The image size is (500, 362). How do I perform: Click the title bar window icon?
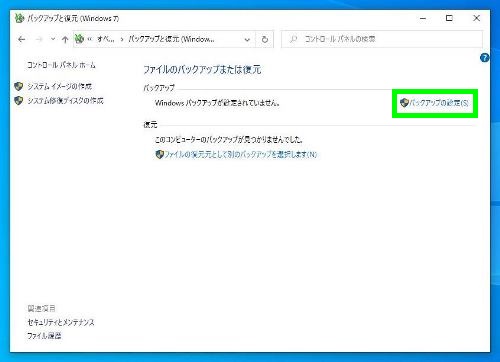point(20,18)
